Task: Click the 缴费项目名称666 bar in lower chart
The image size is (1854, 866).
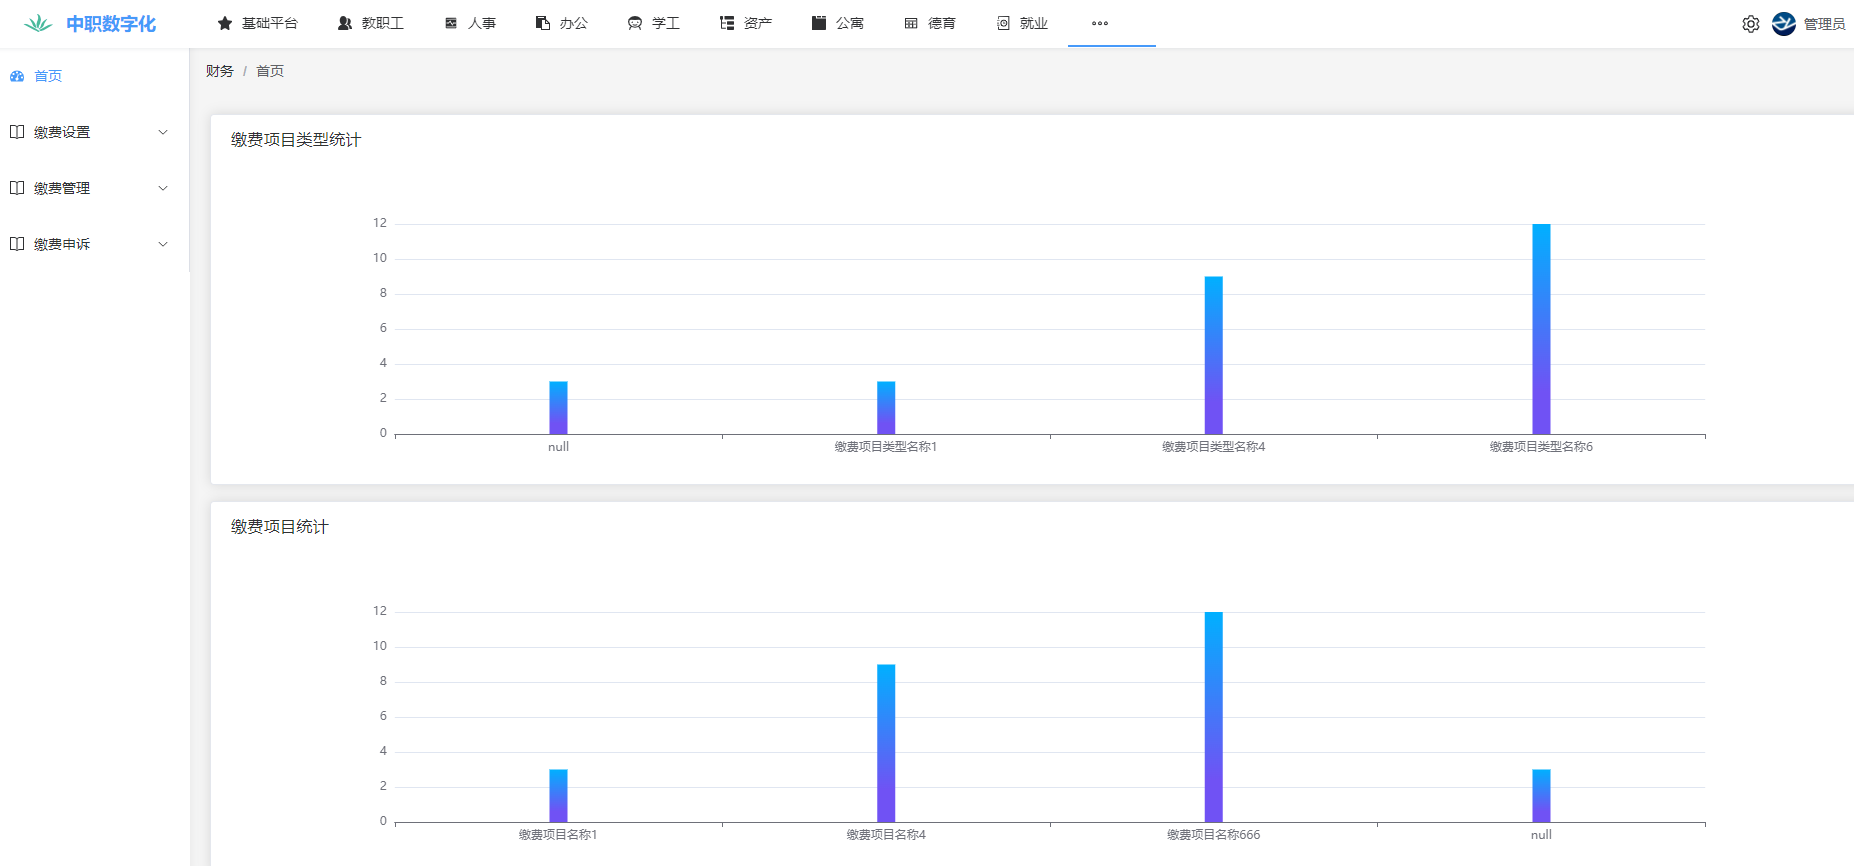Action: pos(1213,717)
